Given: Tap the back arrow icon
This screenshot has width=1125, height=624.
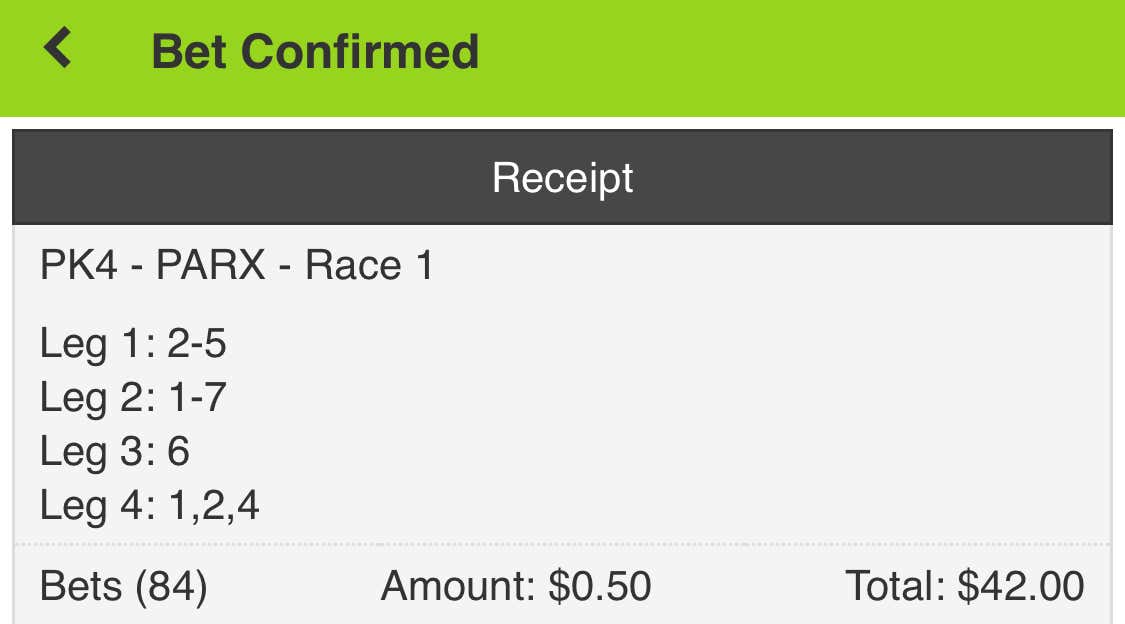Looking at the screenshot, I should (58, 48).
